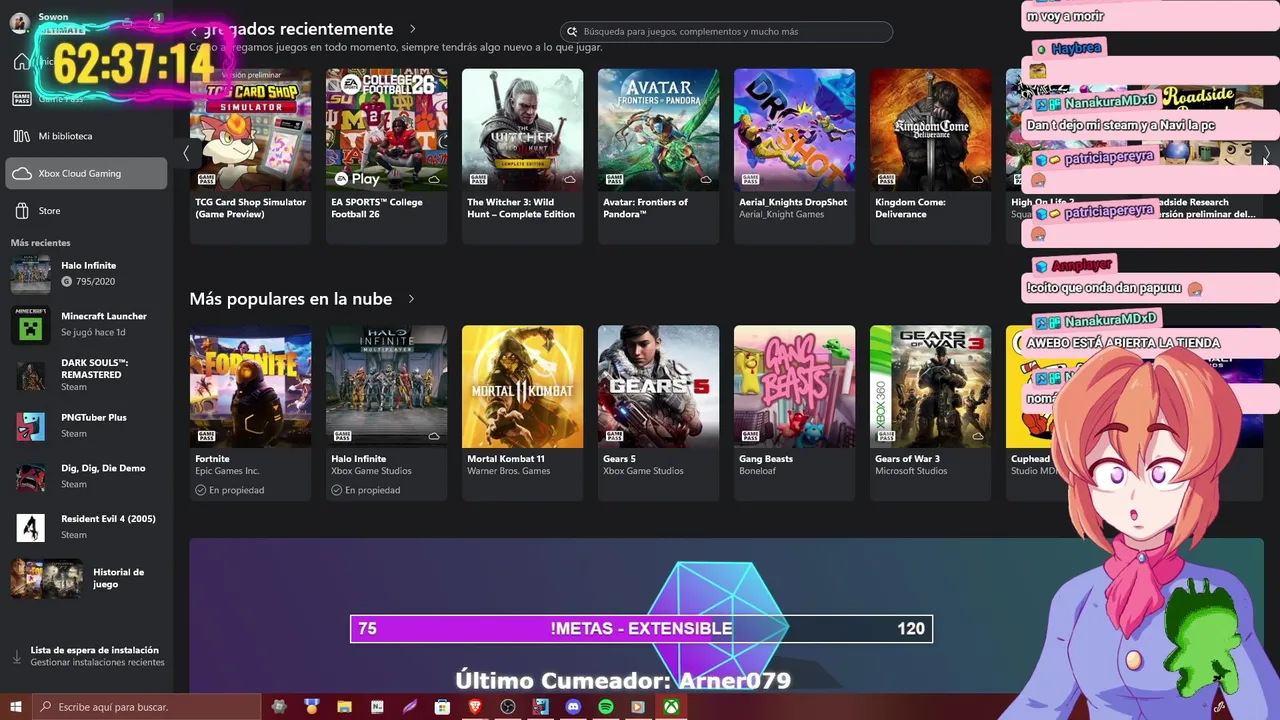This screenshot has width=1280, height=720.
Task: Expand Más populares en la nube chevron
Action: pyautogui.click(x=411, y=299)
